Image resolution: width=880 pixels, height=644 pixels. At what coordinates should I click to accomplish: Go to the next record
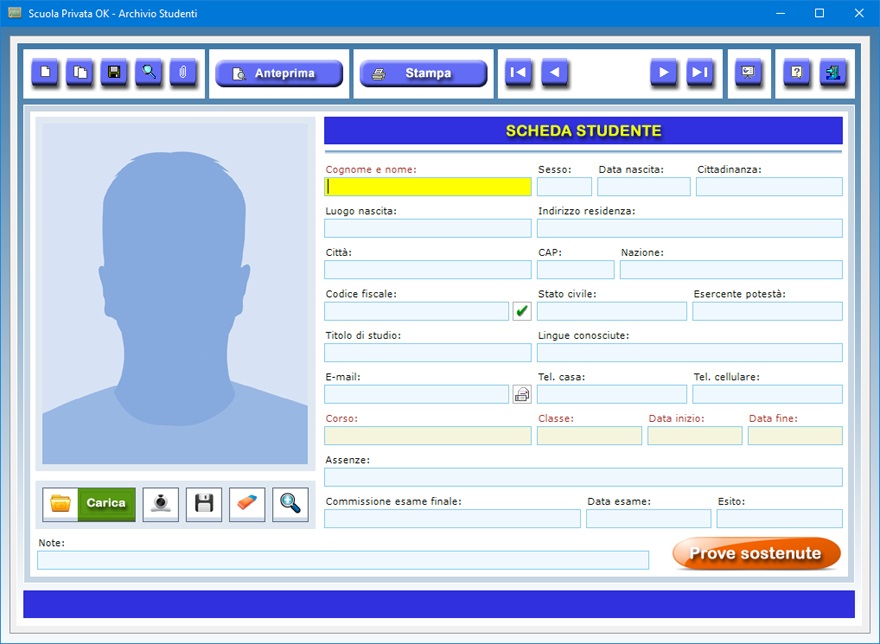coord(663,72)
